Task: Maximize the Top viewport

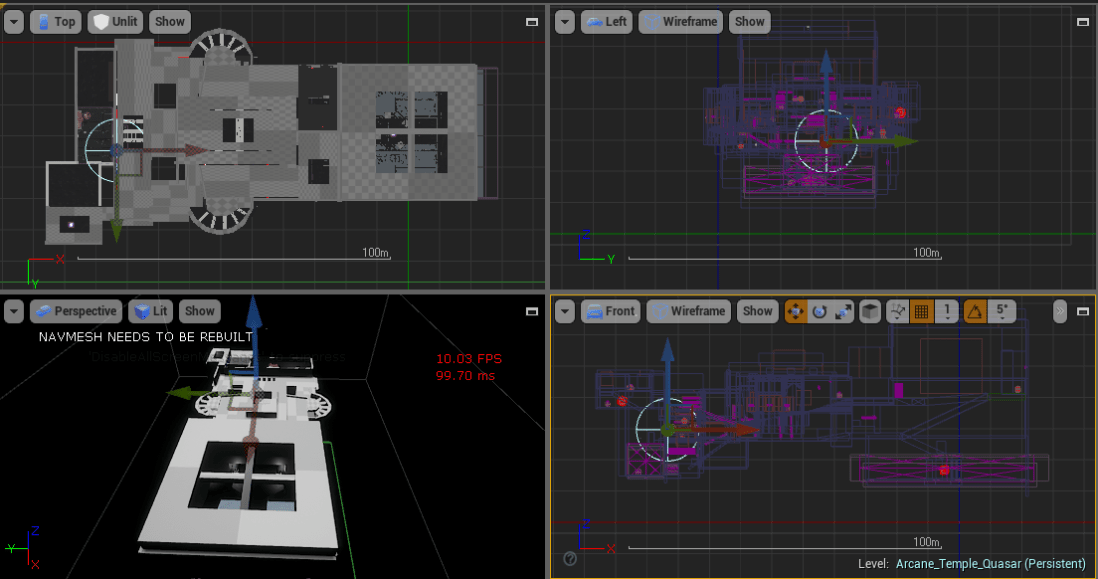Action: (531, 22)
